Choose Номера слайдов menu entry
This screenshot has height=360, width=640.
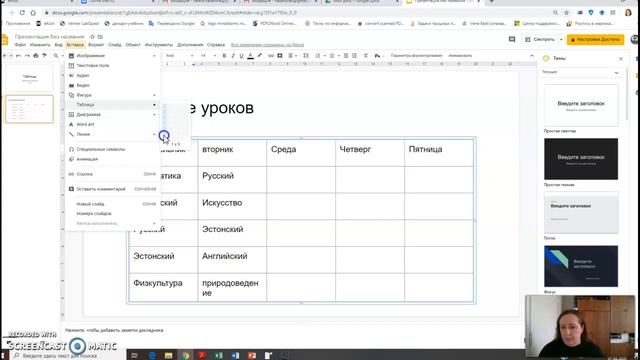113,214
